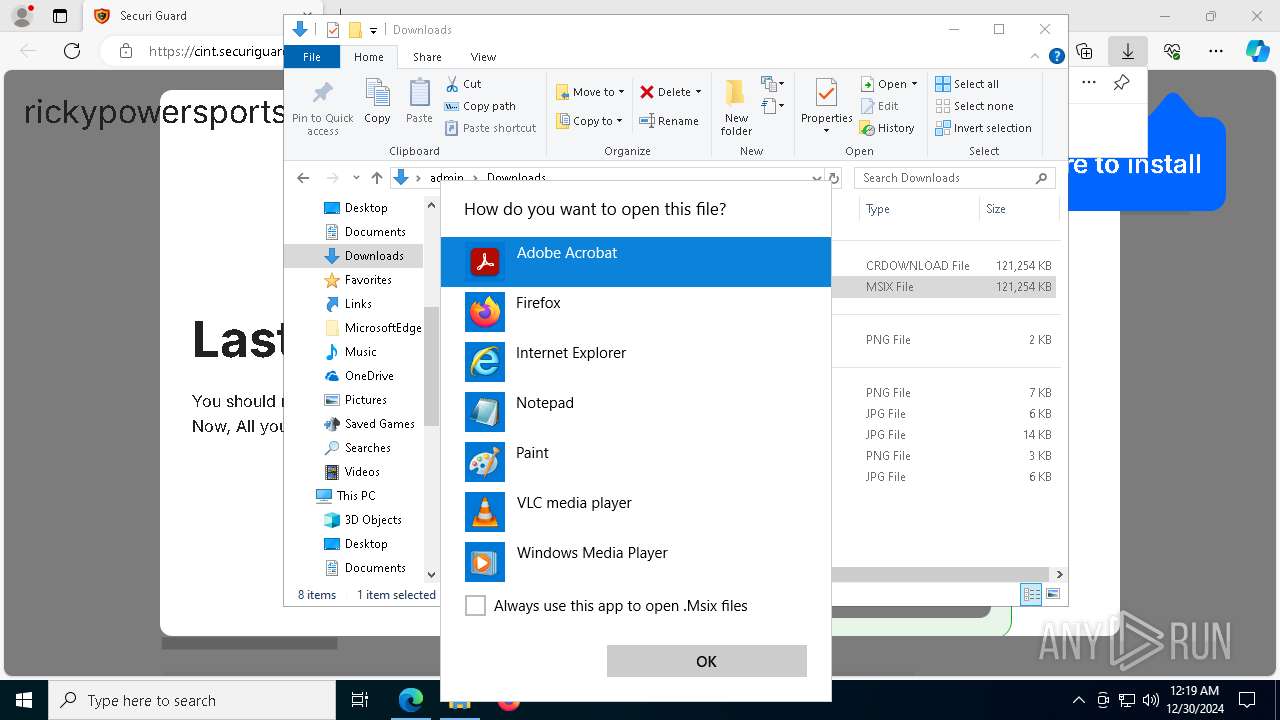Sort by the Type column header

[x=919, y=209]
